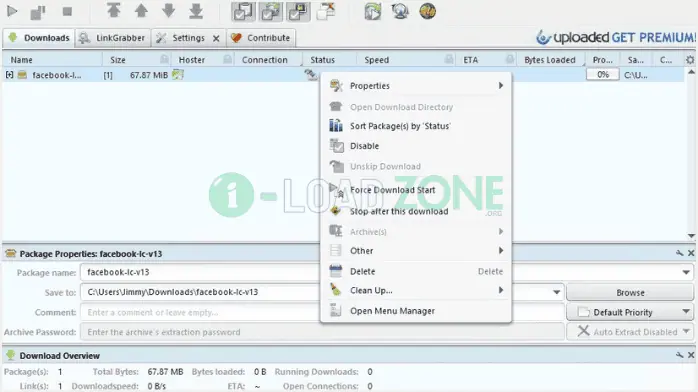698x392 pixels.
Task: Expand Properties submenu arrow
Action: point(501,85)
